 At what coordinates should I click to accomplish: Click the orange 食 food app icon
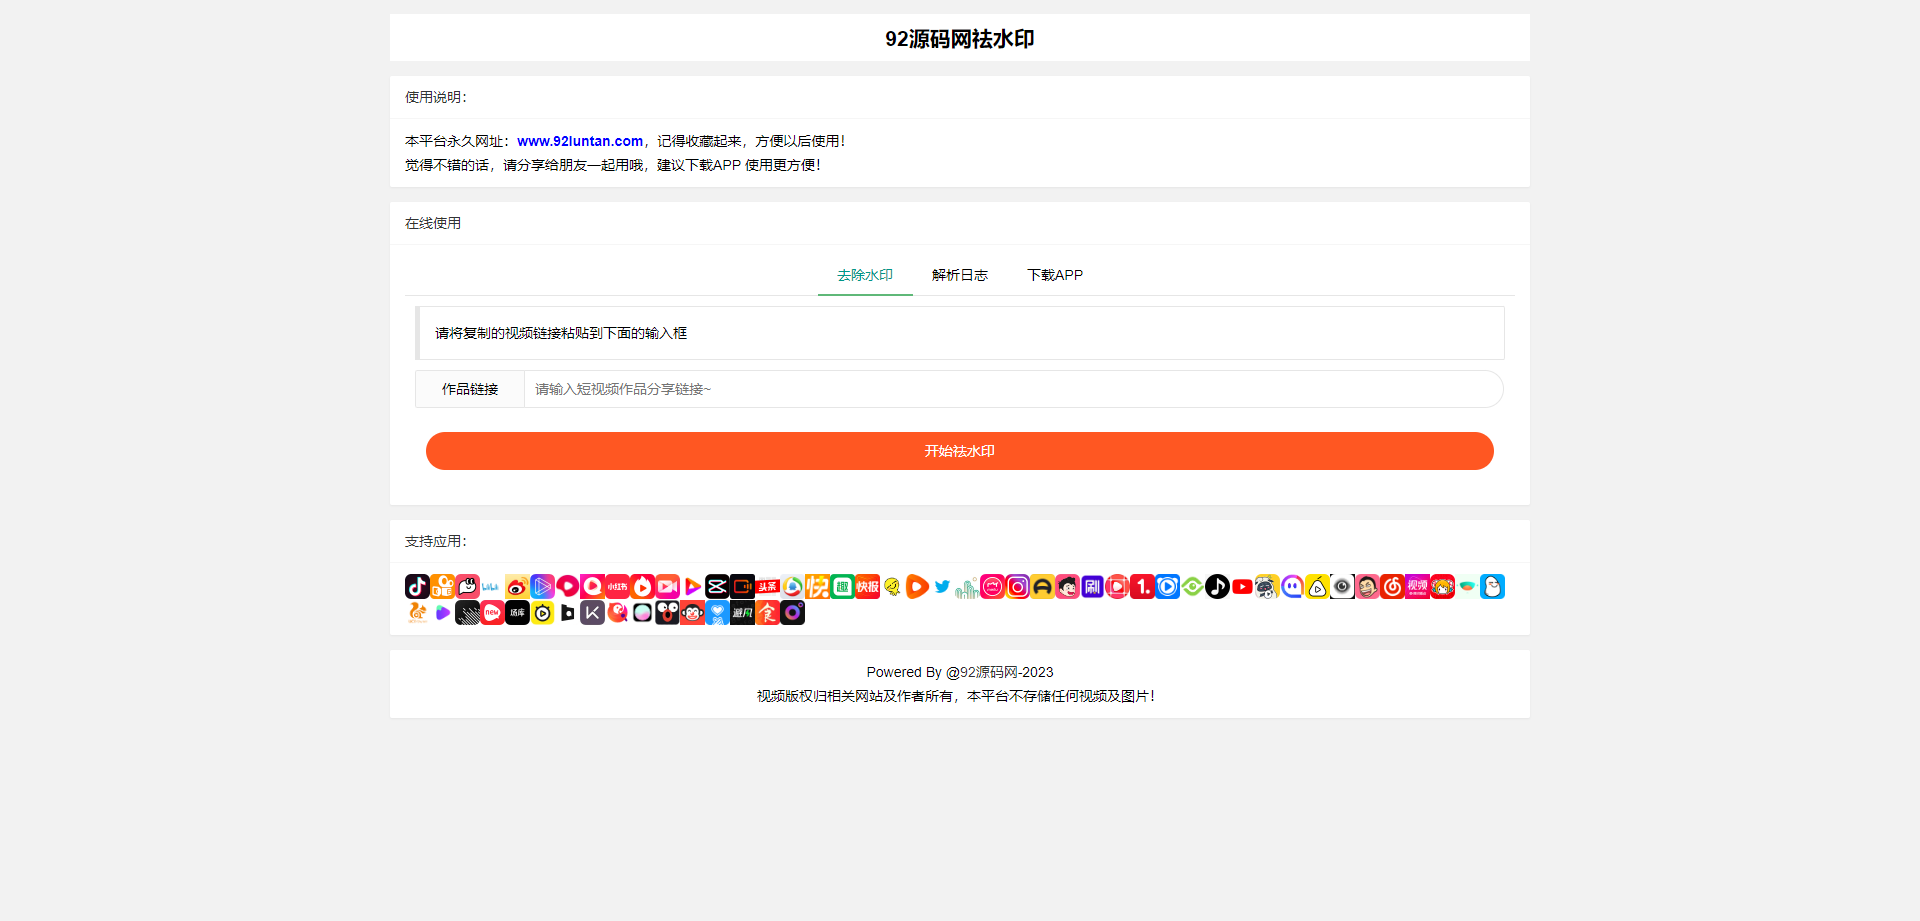(x=767, y=612)
